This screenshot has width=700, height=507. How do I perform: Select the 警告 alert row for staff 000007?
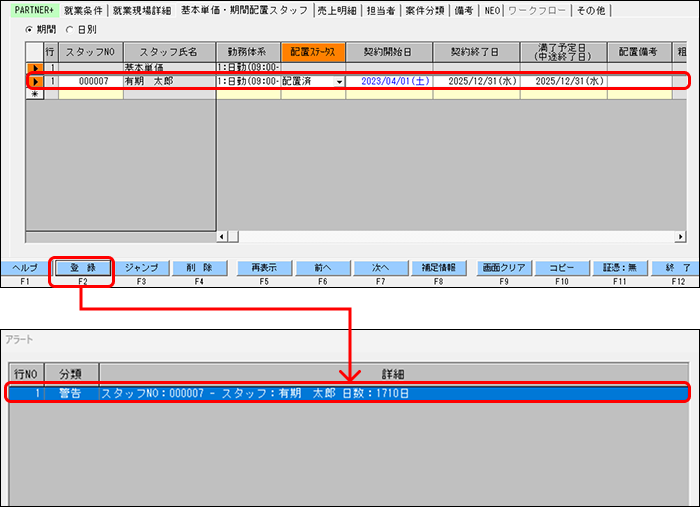[349, 393]
